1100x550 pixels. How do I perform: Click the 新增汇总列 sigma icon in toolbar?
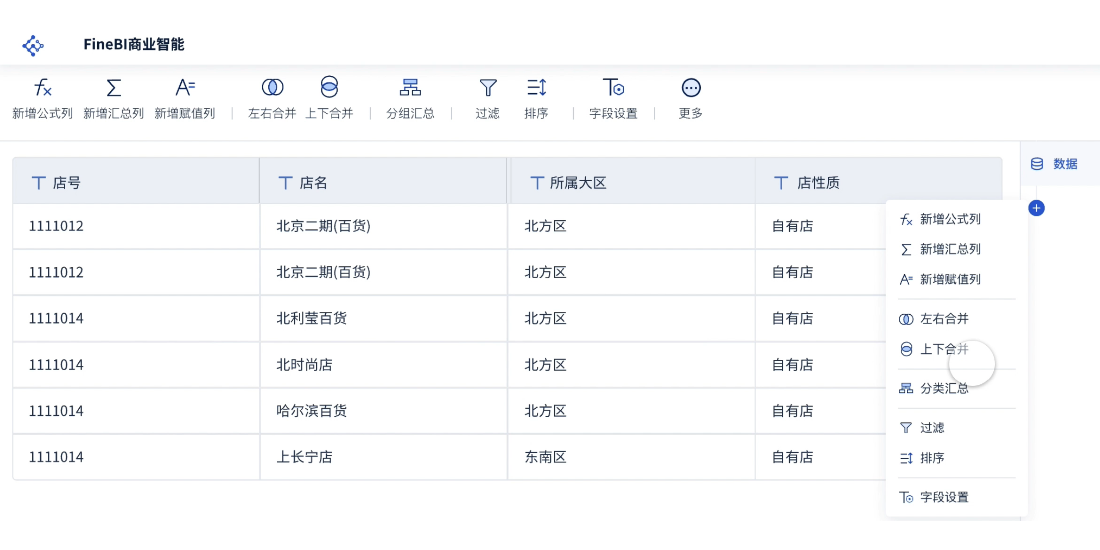click(x=113, y=88)
